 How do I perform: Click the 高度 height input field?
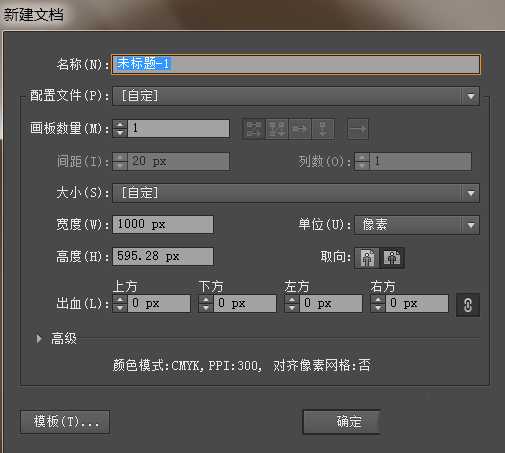[163, 256]
